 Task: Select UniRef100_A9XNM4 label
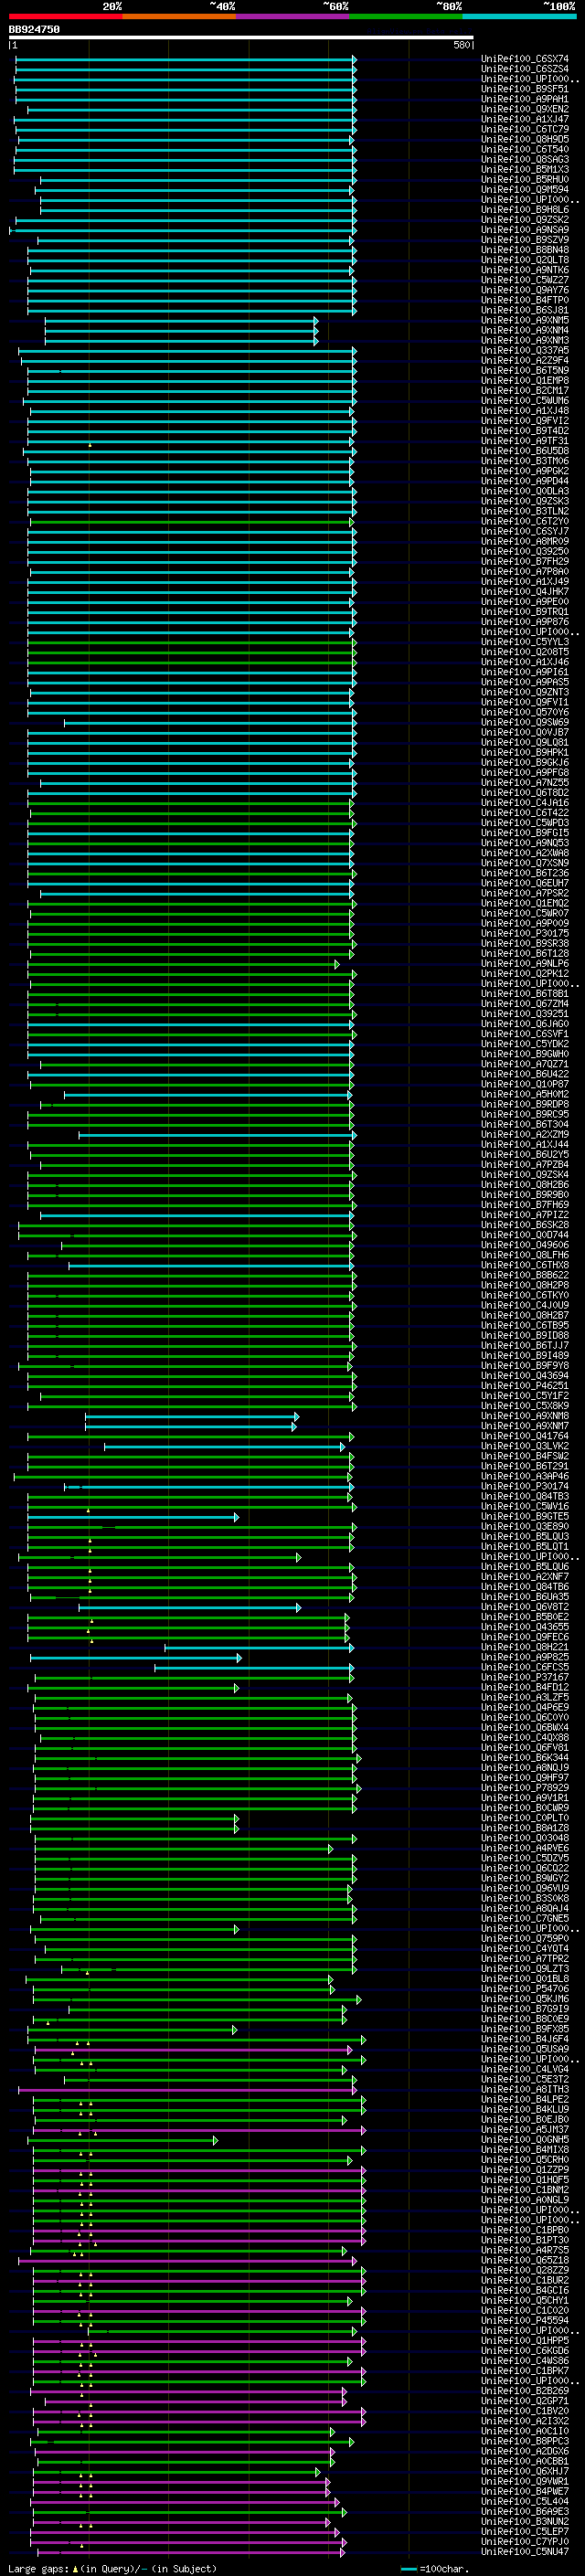coord(525,330)
